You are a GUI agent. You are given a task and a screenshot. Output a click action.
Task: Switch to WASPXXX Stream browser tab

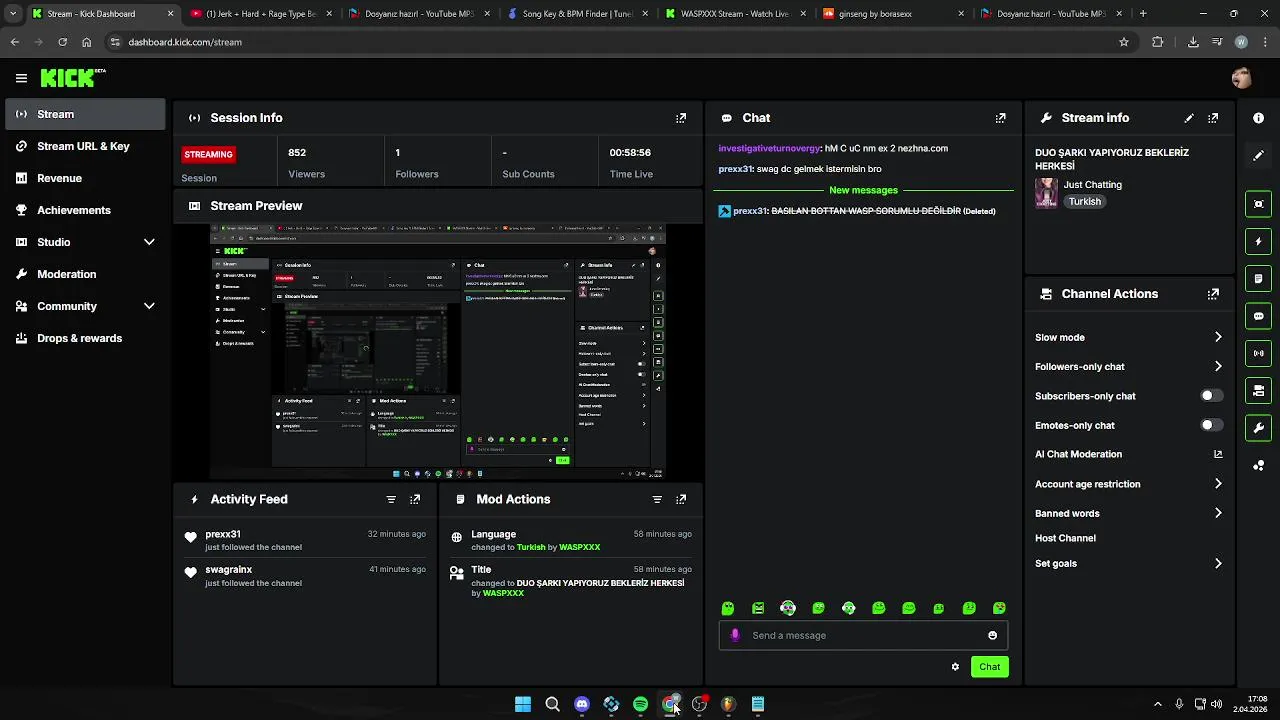point(734,14)
